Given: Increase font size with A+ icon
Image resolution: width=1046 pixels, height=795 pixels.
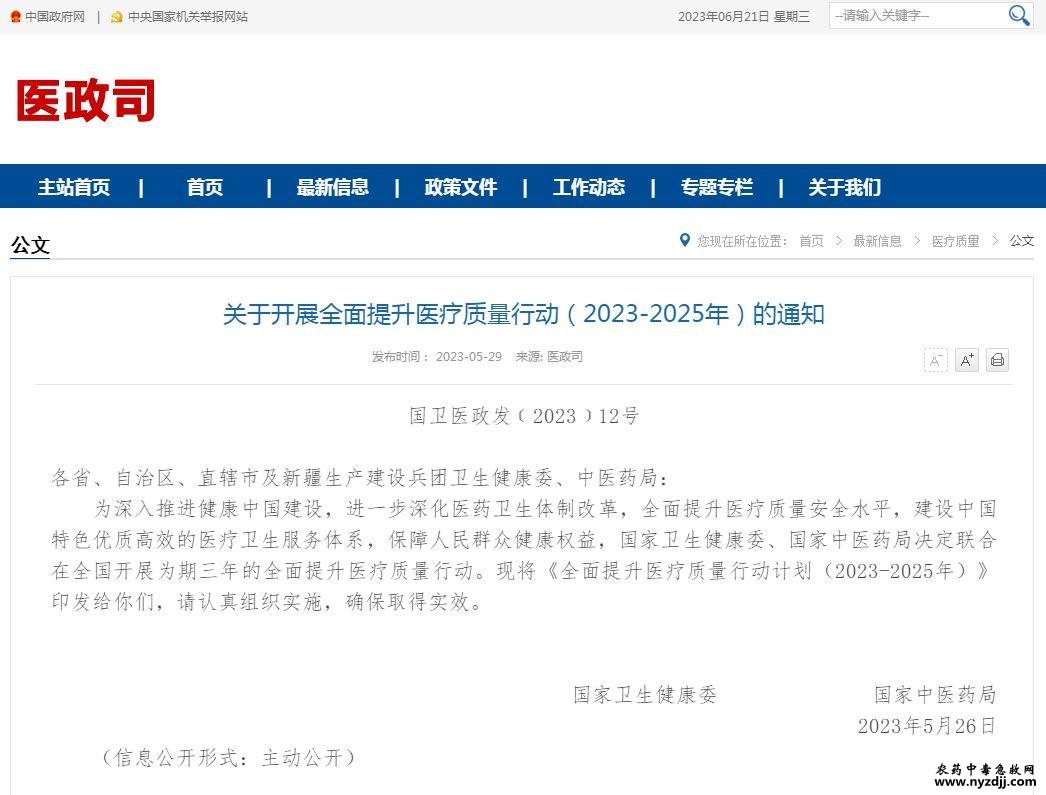Looking at the screenshot, I should pyautogui.click(x=966, y=360).
